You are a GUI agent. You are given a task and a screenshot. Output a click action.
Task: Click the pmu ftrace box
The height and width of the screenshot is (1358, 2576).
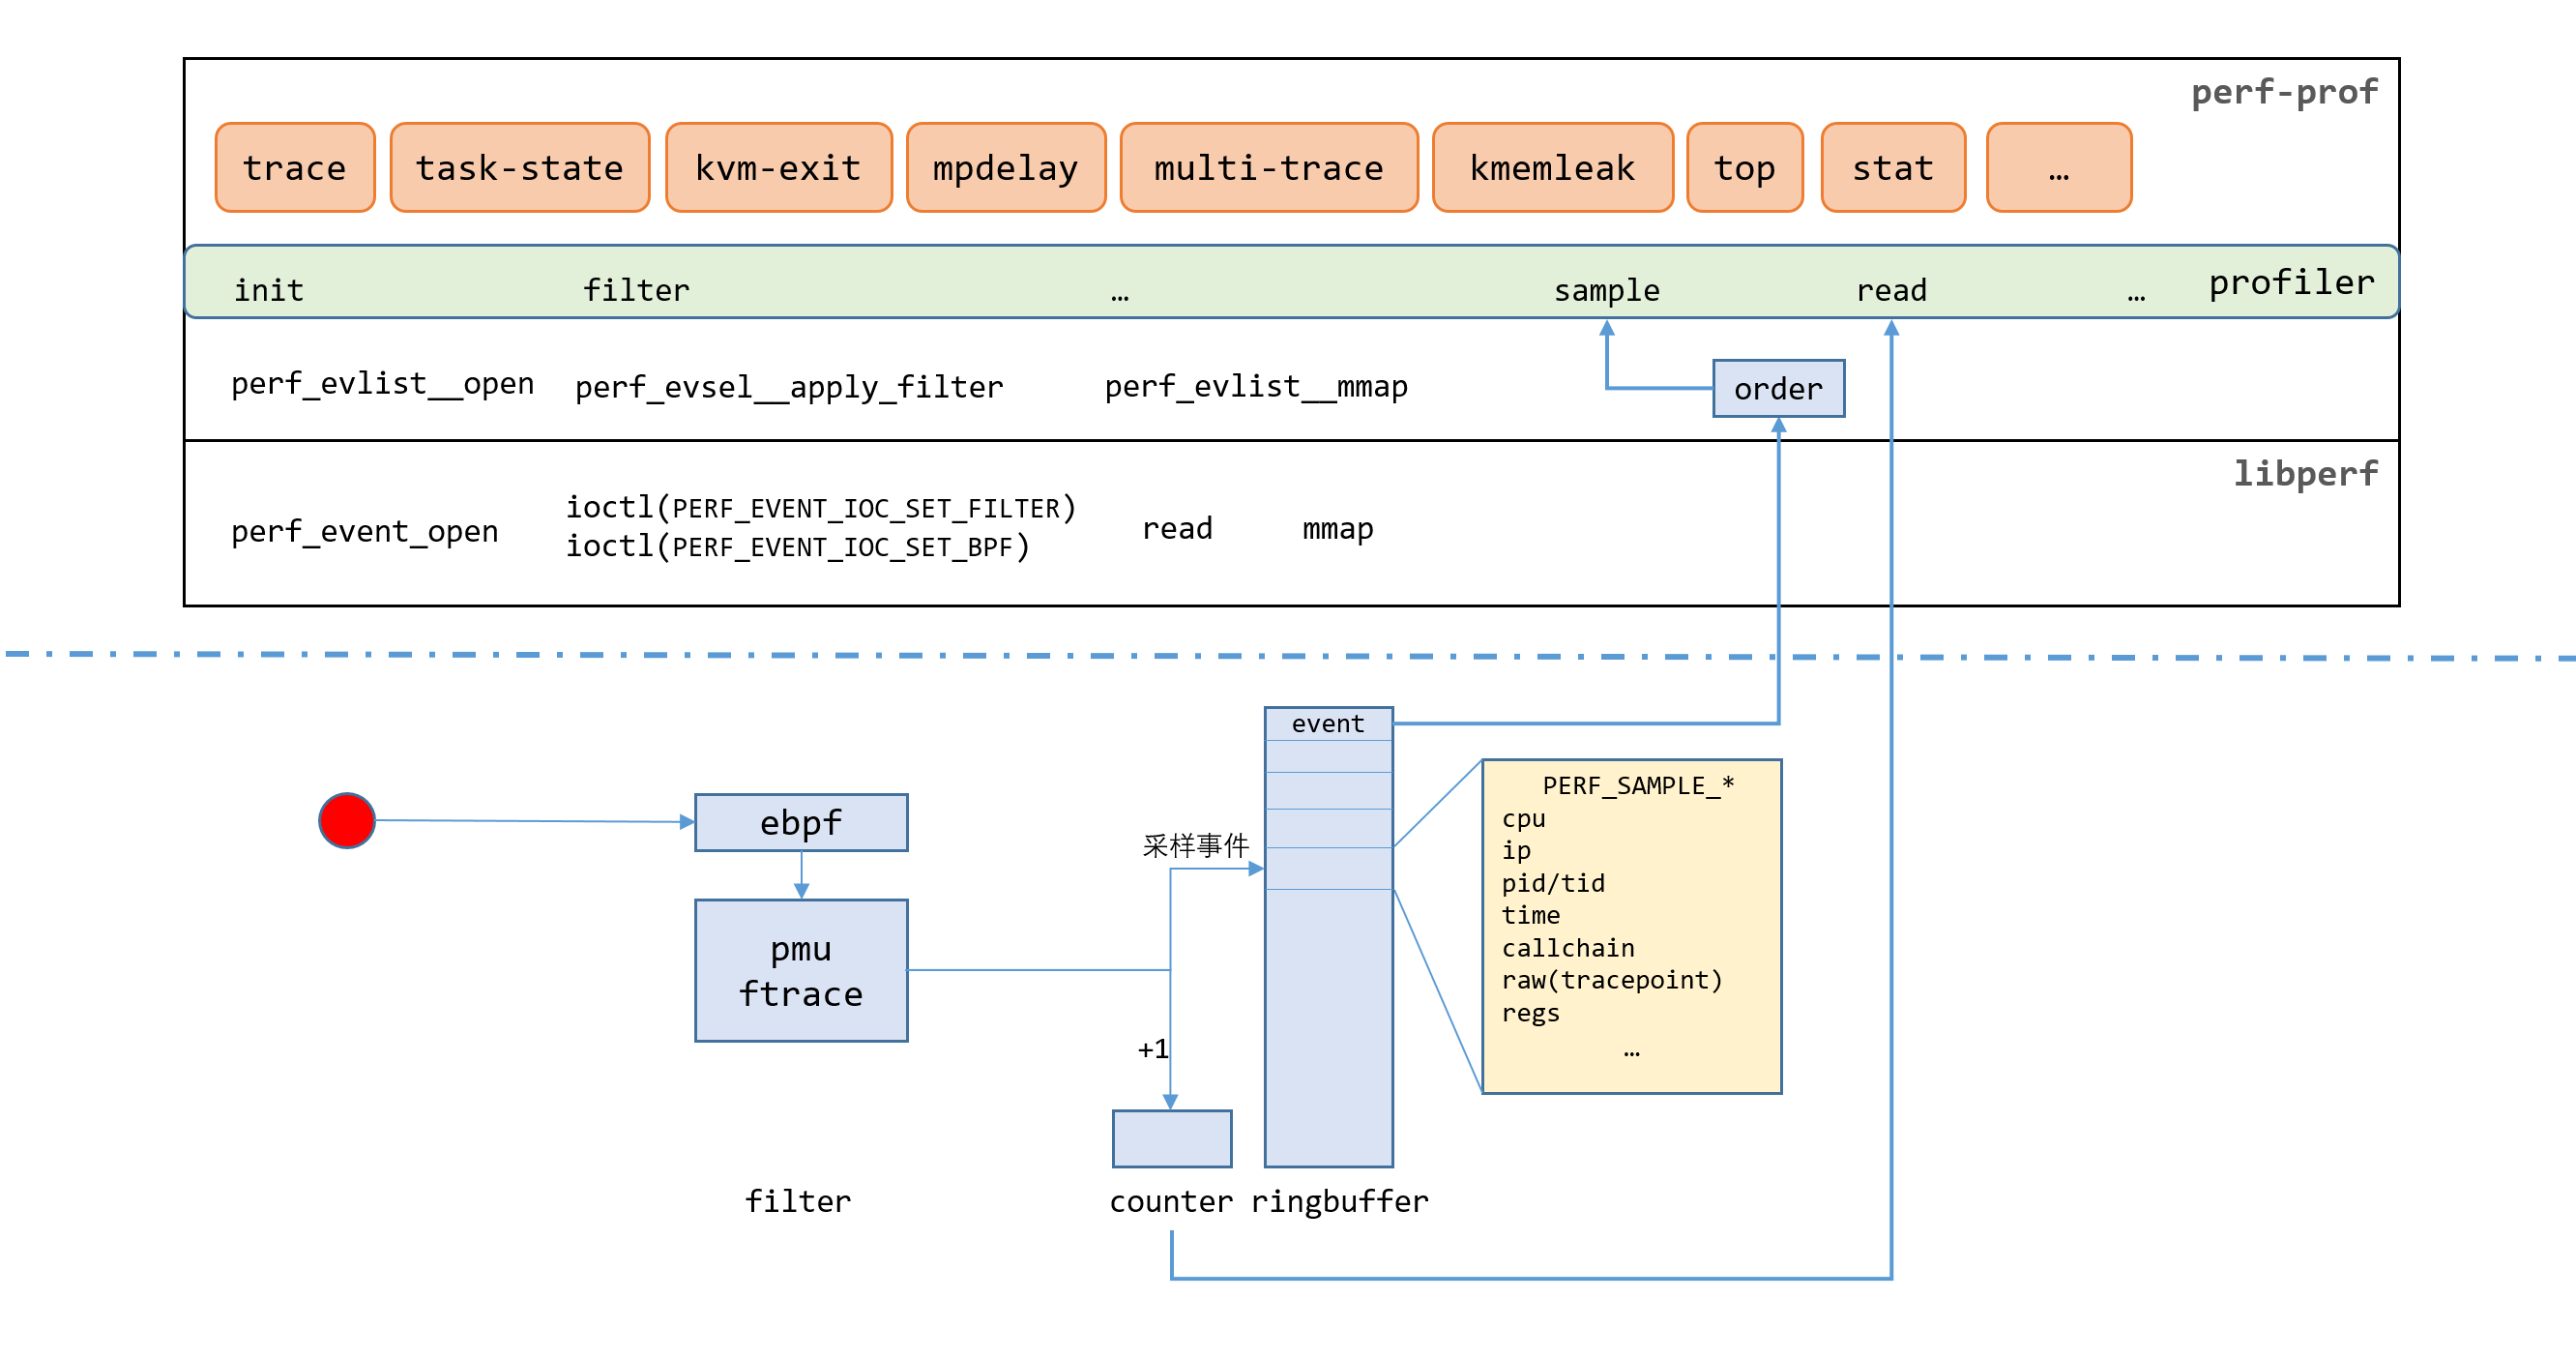click(801, 970)
